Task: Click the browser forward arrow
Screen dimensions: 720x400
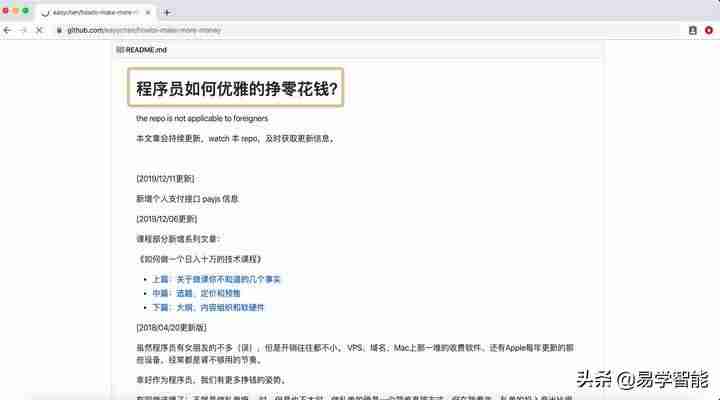Action: point(23,30)
